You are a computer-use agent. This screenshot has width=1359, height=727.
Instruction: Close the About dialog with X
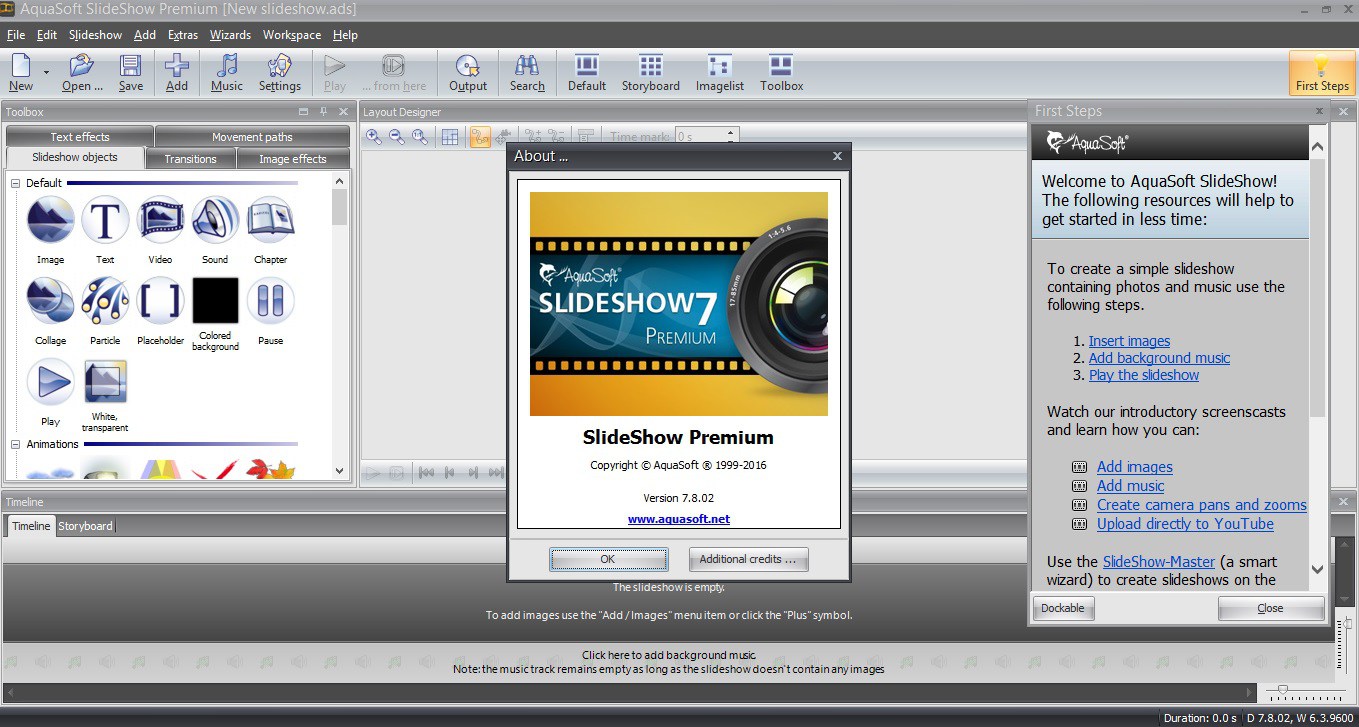[x=837, y=156]
